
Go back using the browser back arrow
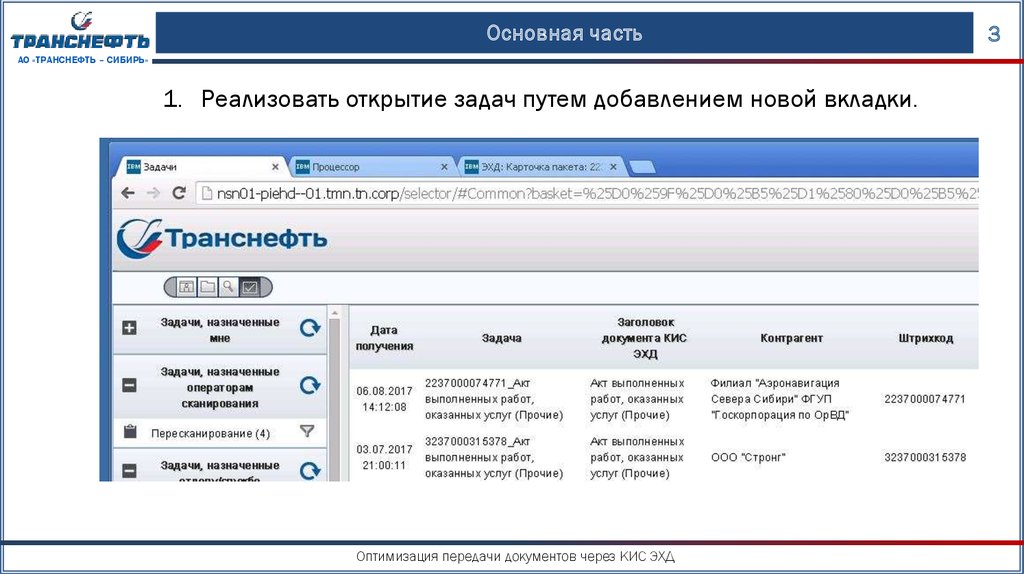tap(128, 193)
